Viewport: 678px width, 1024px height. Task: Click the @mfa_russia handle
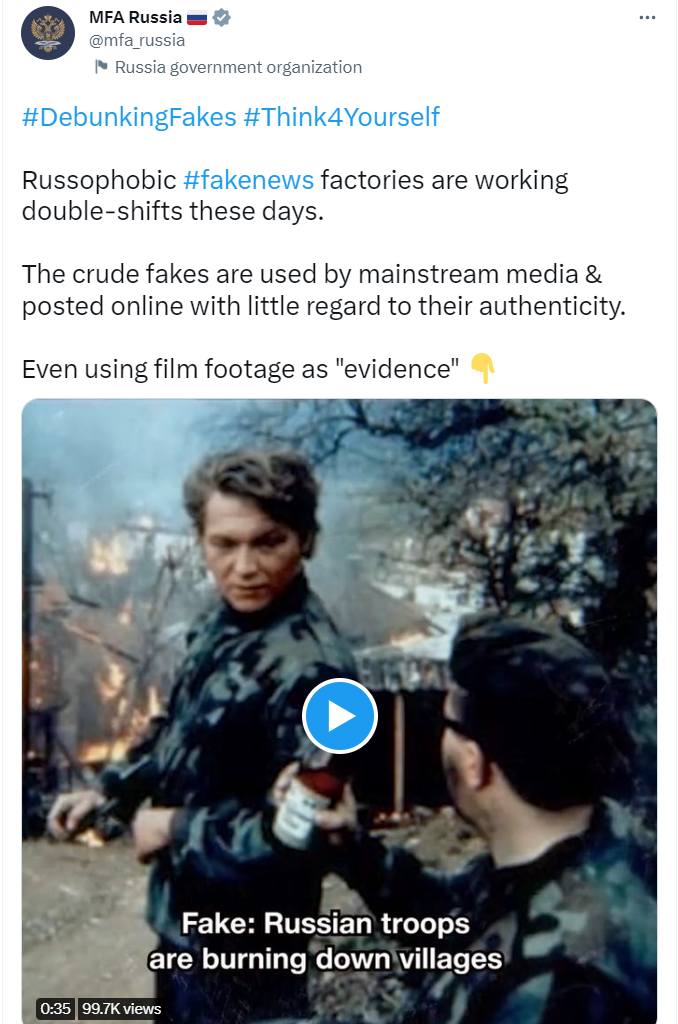137,40
